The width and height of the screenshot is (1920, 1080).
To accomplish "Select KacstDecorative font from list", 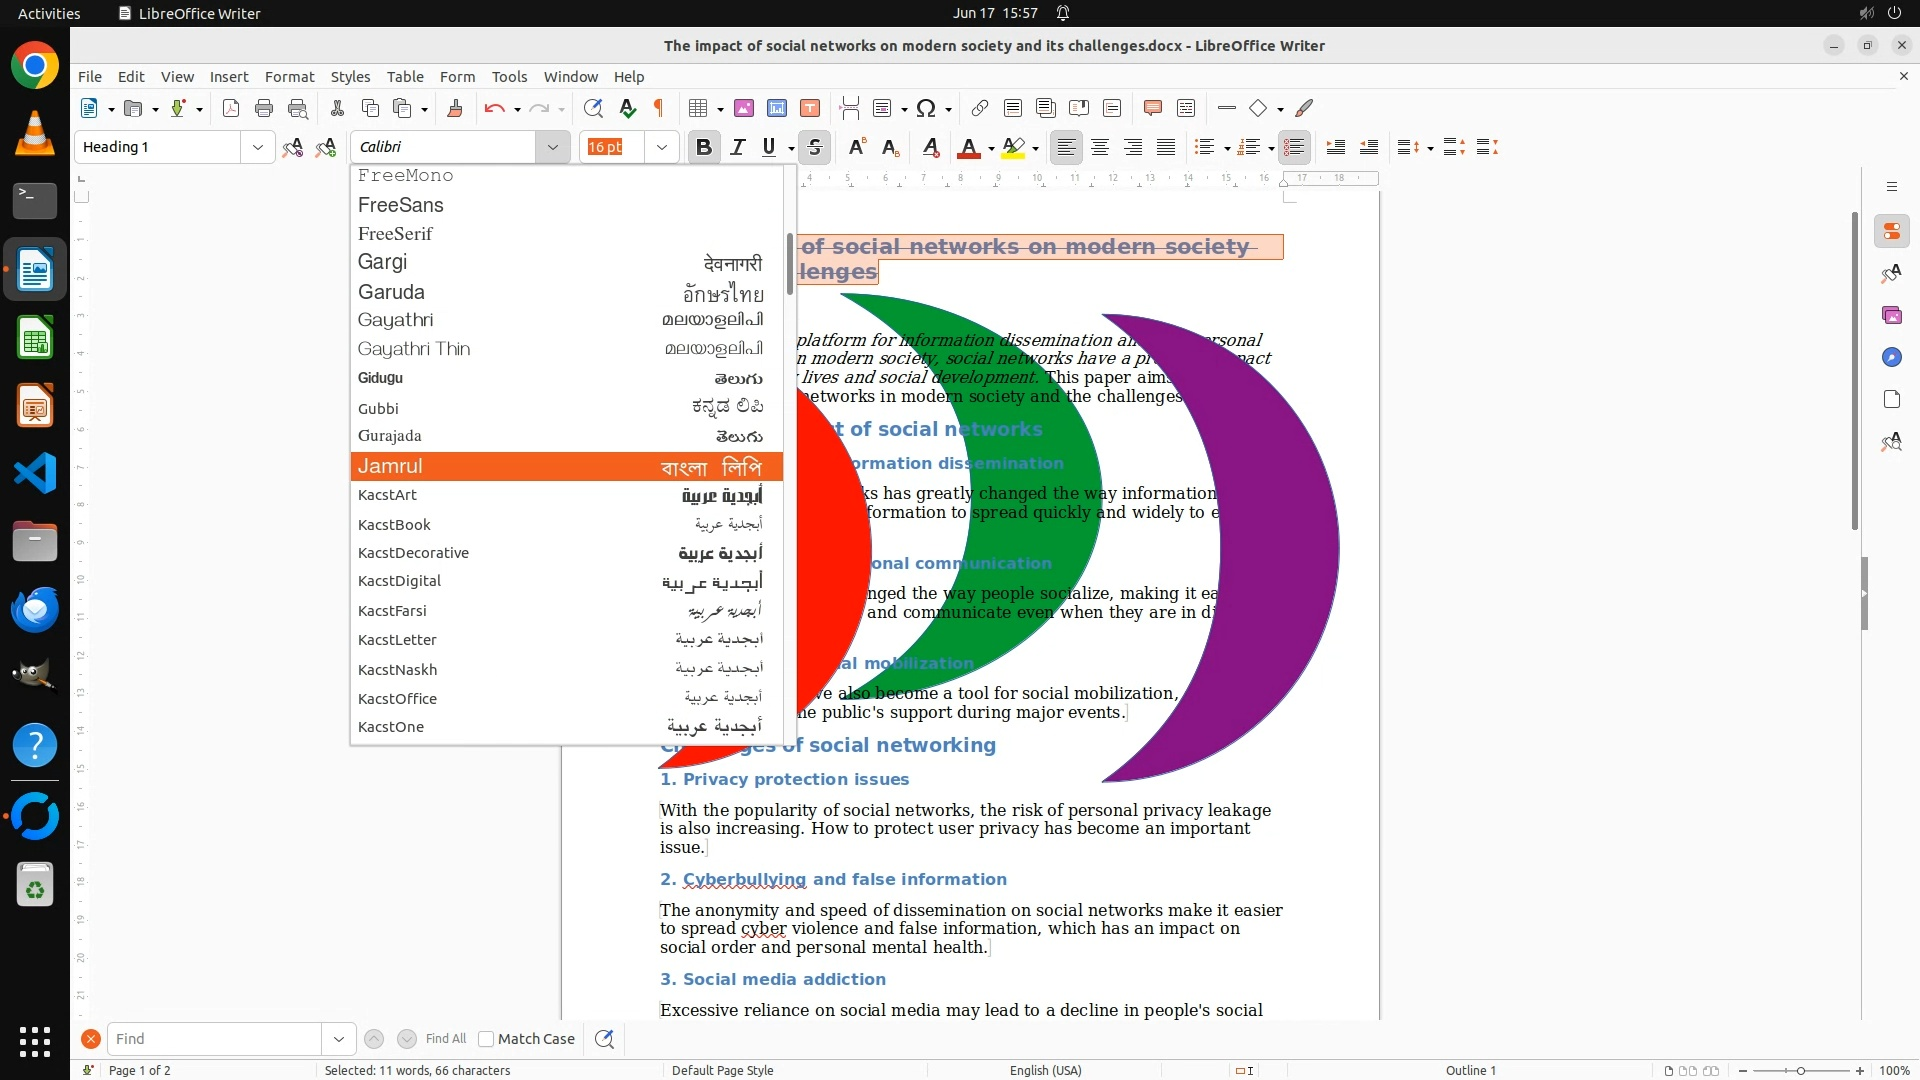I will pyautogui.click(x=413, y=553).
